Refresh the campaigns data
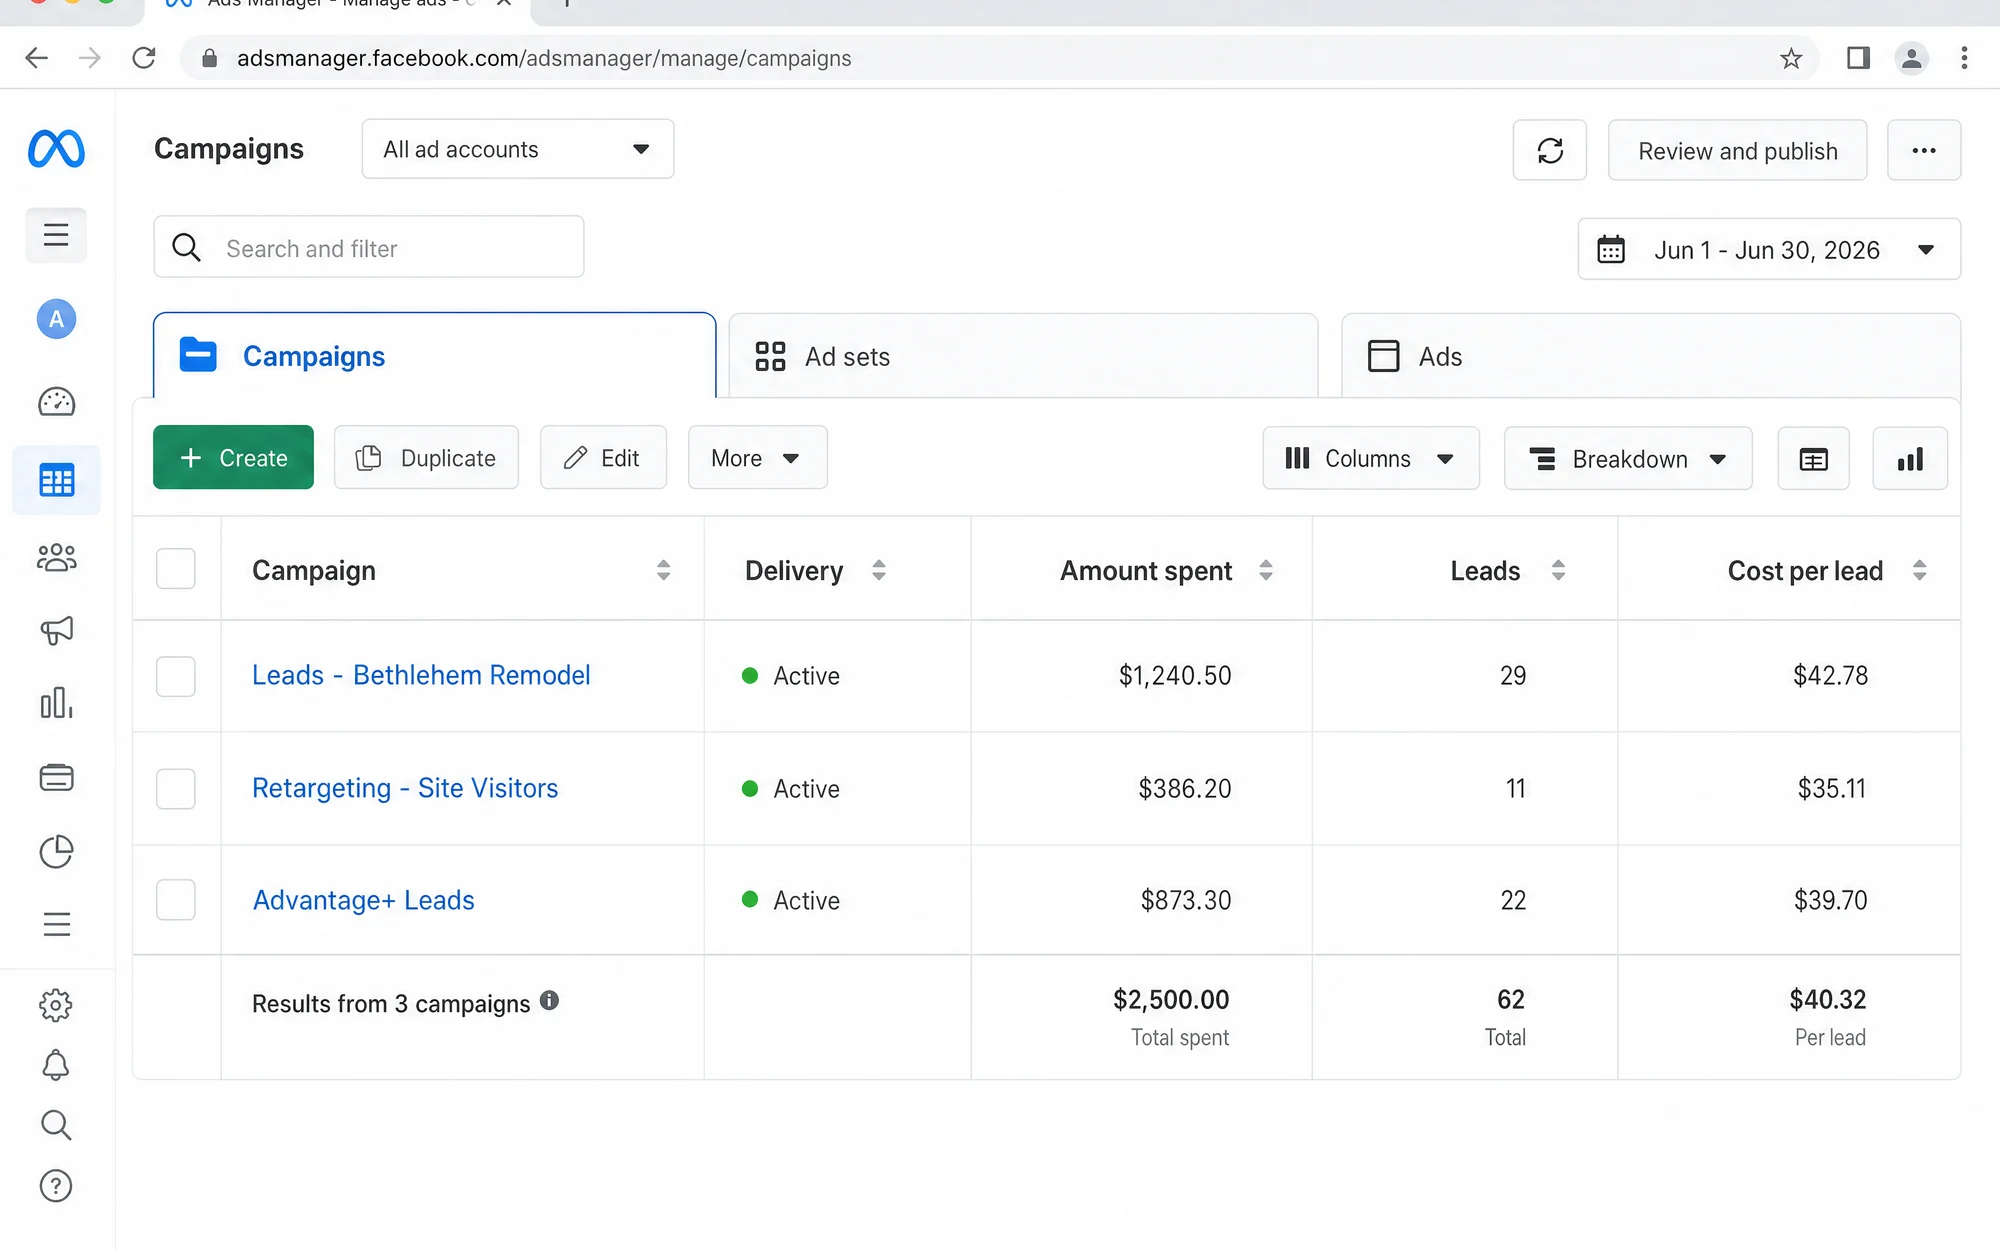Viewport: 2000px width, 1250px height. [x=1550, y=150]
